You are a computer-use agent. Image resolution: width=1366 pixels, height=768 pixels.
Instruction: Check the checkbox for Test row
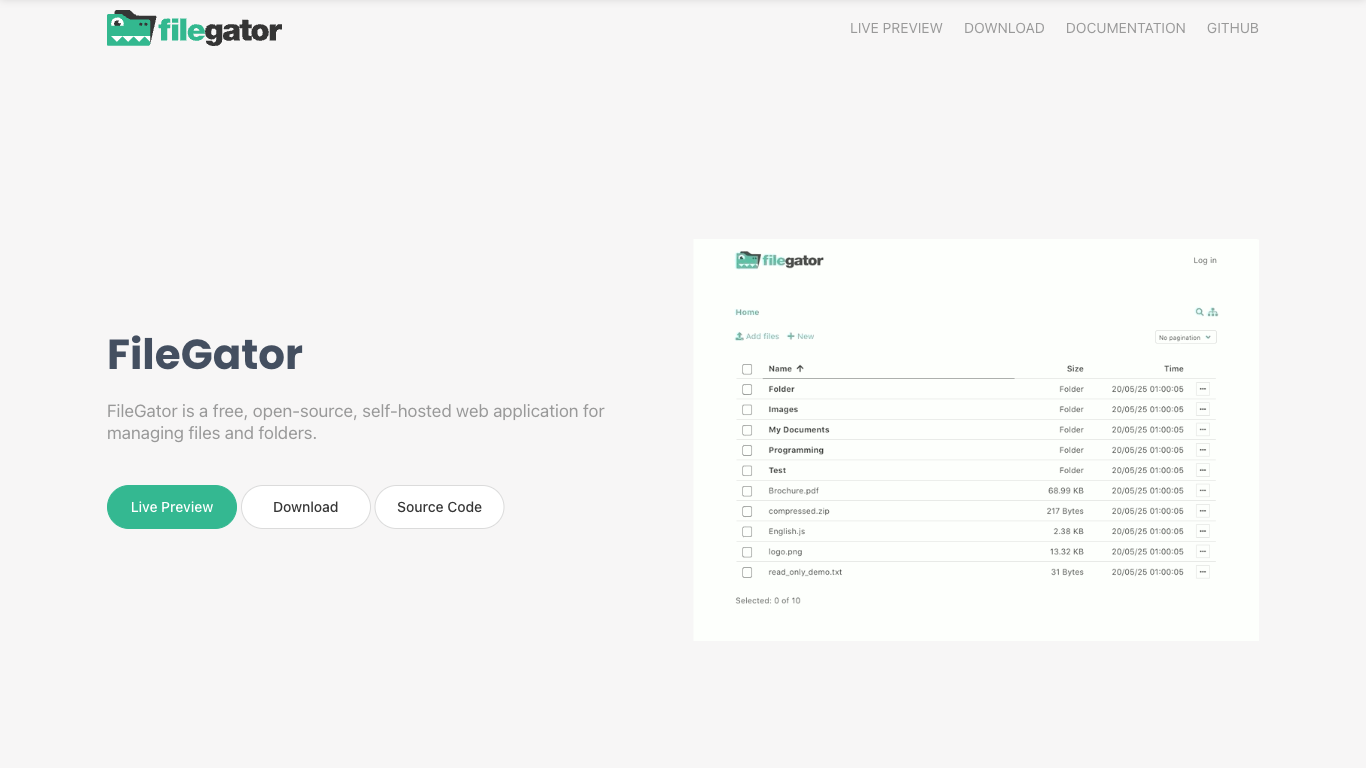[747, 471]
